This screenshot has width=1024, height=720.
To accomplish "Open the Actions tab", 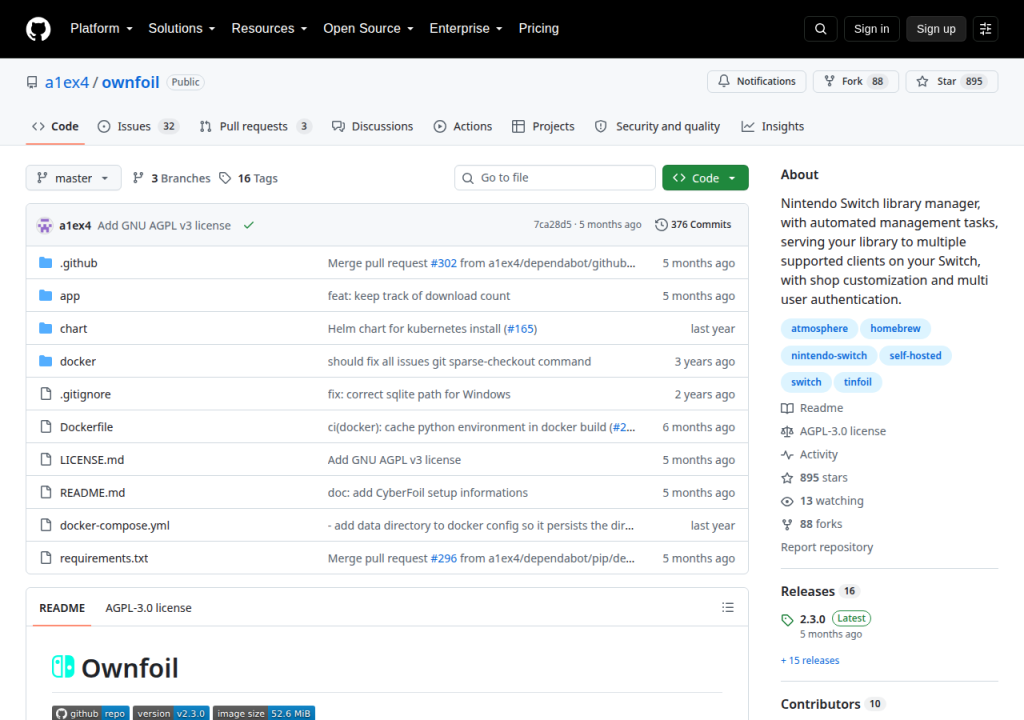I will [463, 127].
